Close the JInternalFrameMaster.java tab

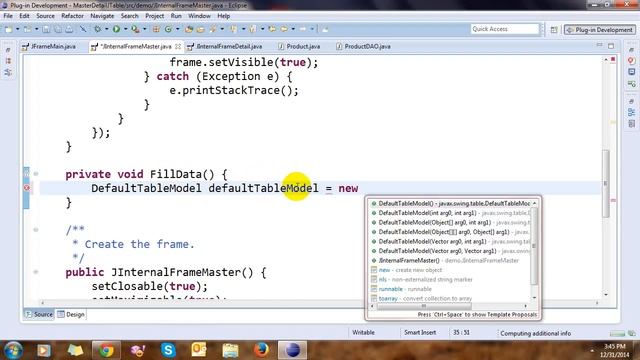click(178, 47)
